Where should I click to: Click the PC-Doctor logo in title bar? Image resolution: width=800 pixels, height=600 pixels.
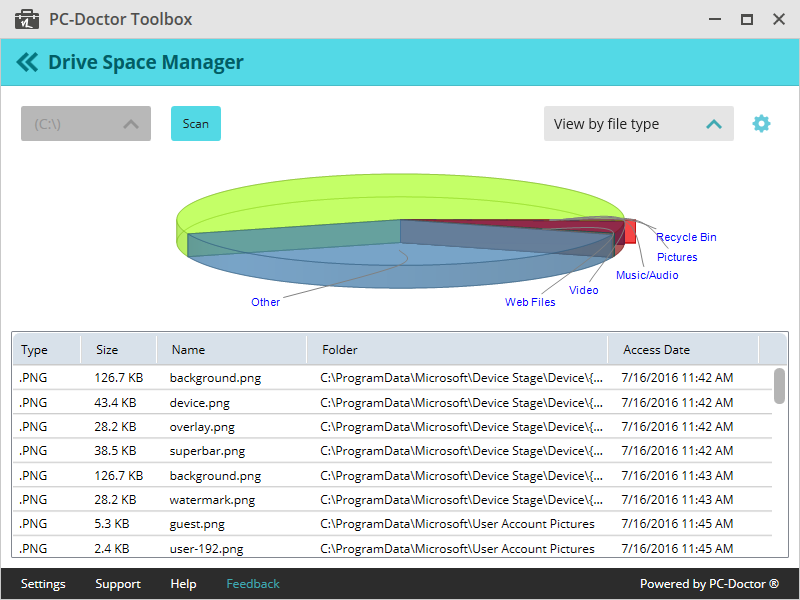[25, 18]
